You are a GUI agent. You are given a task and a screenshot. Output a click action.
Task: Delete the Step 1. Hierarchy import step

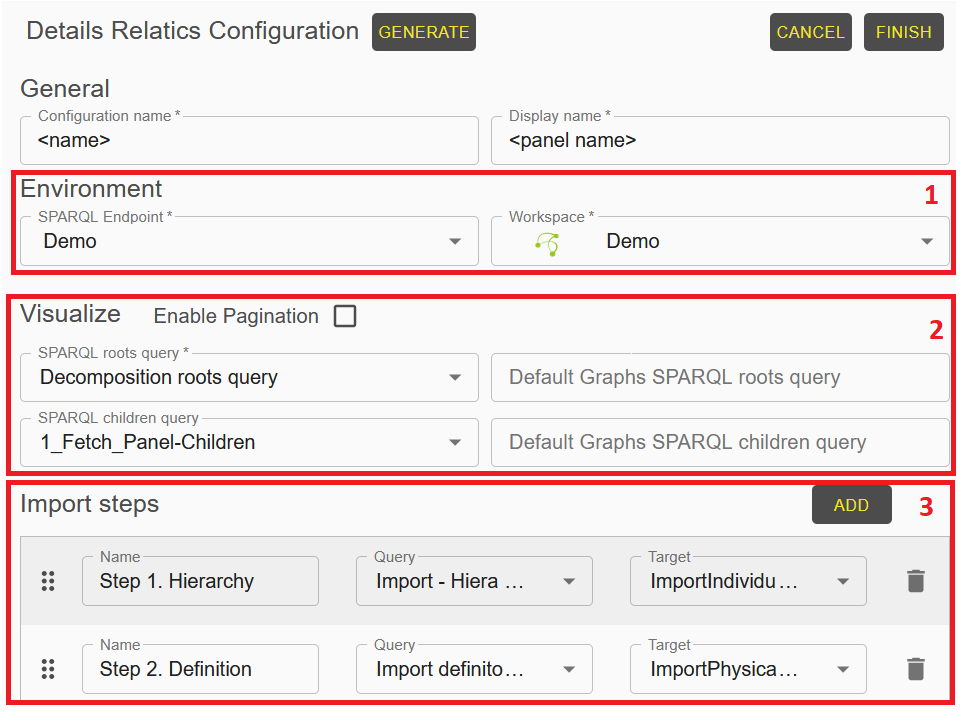click(915, 581)
